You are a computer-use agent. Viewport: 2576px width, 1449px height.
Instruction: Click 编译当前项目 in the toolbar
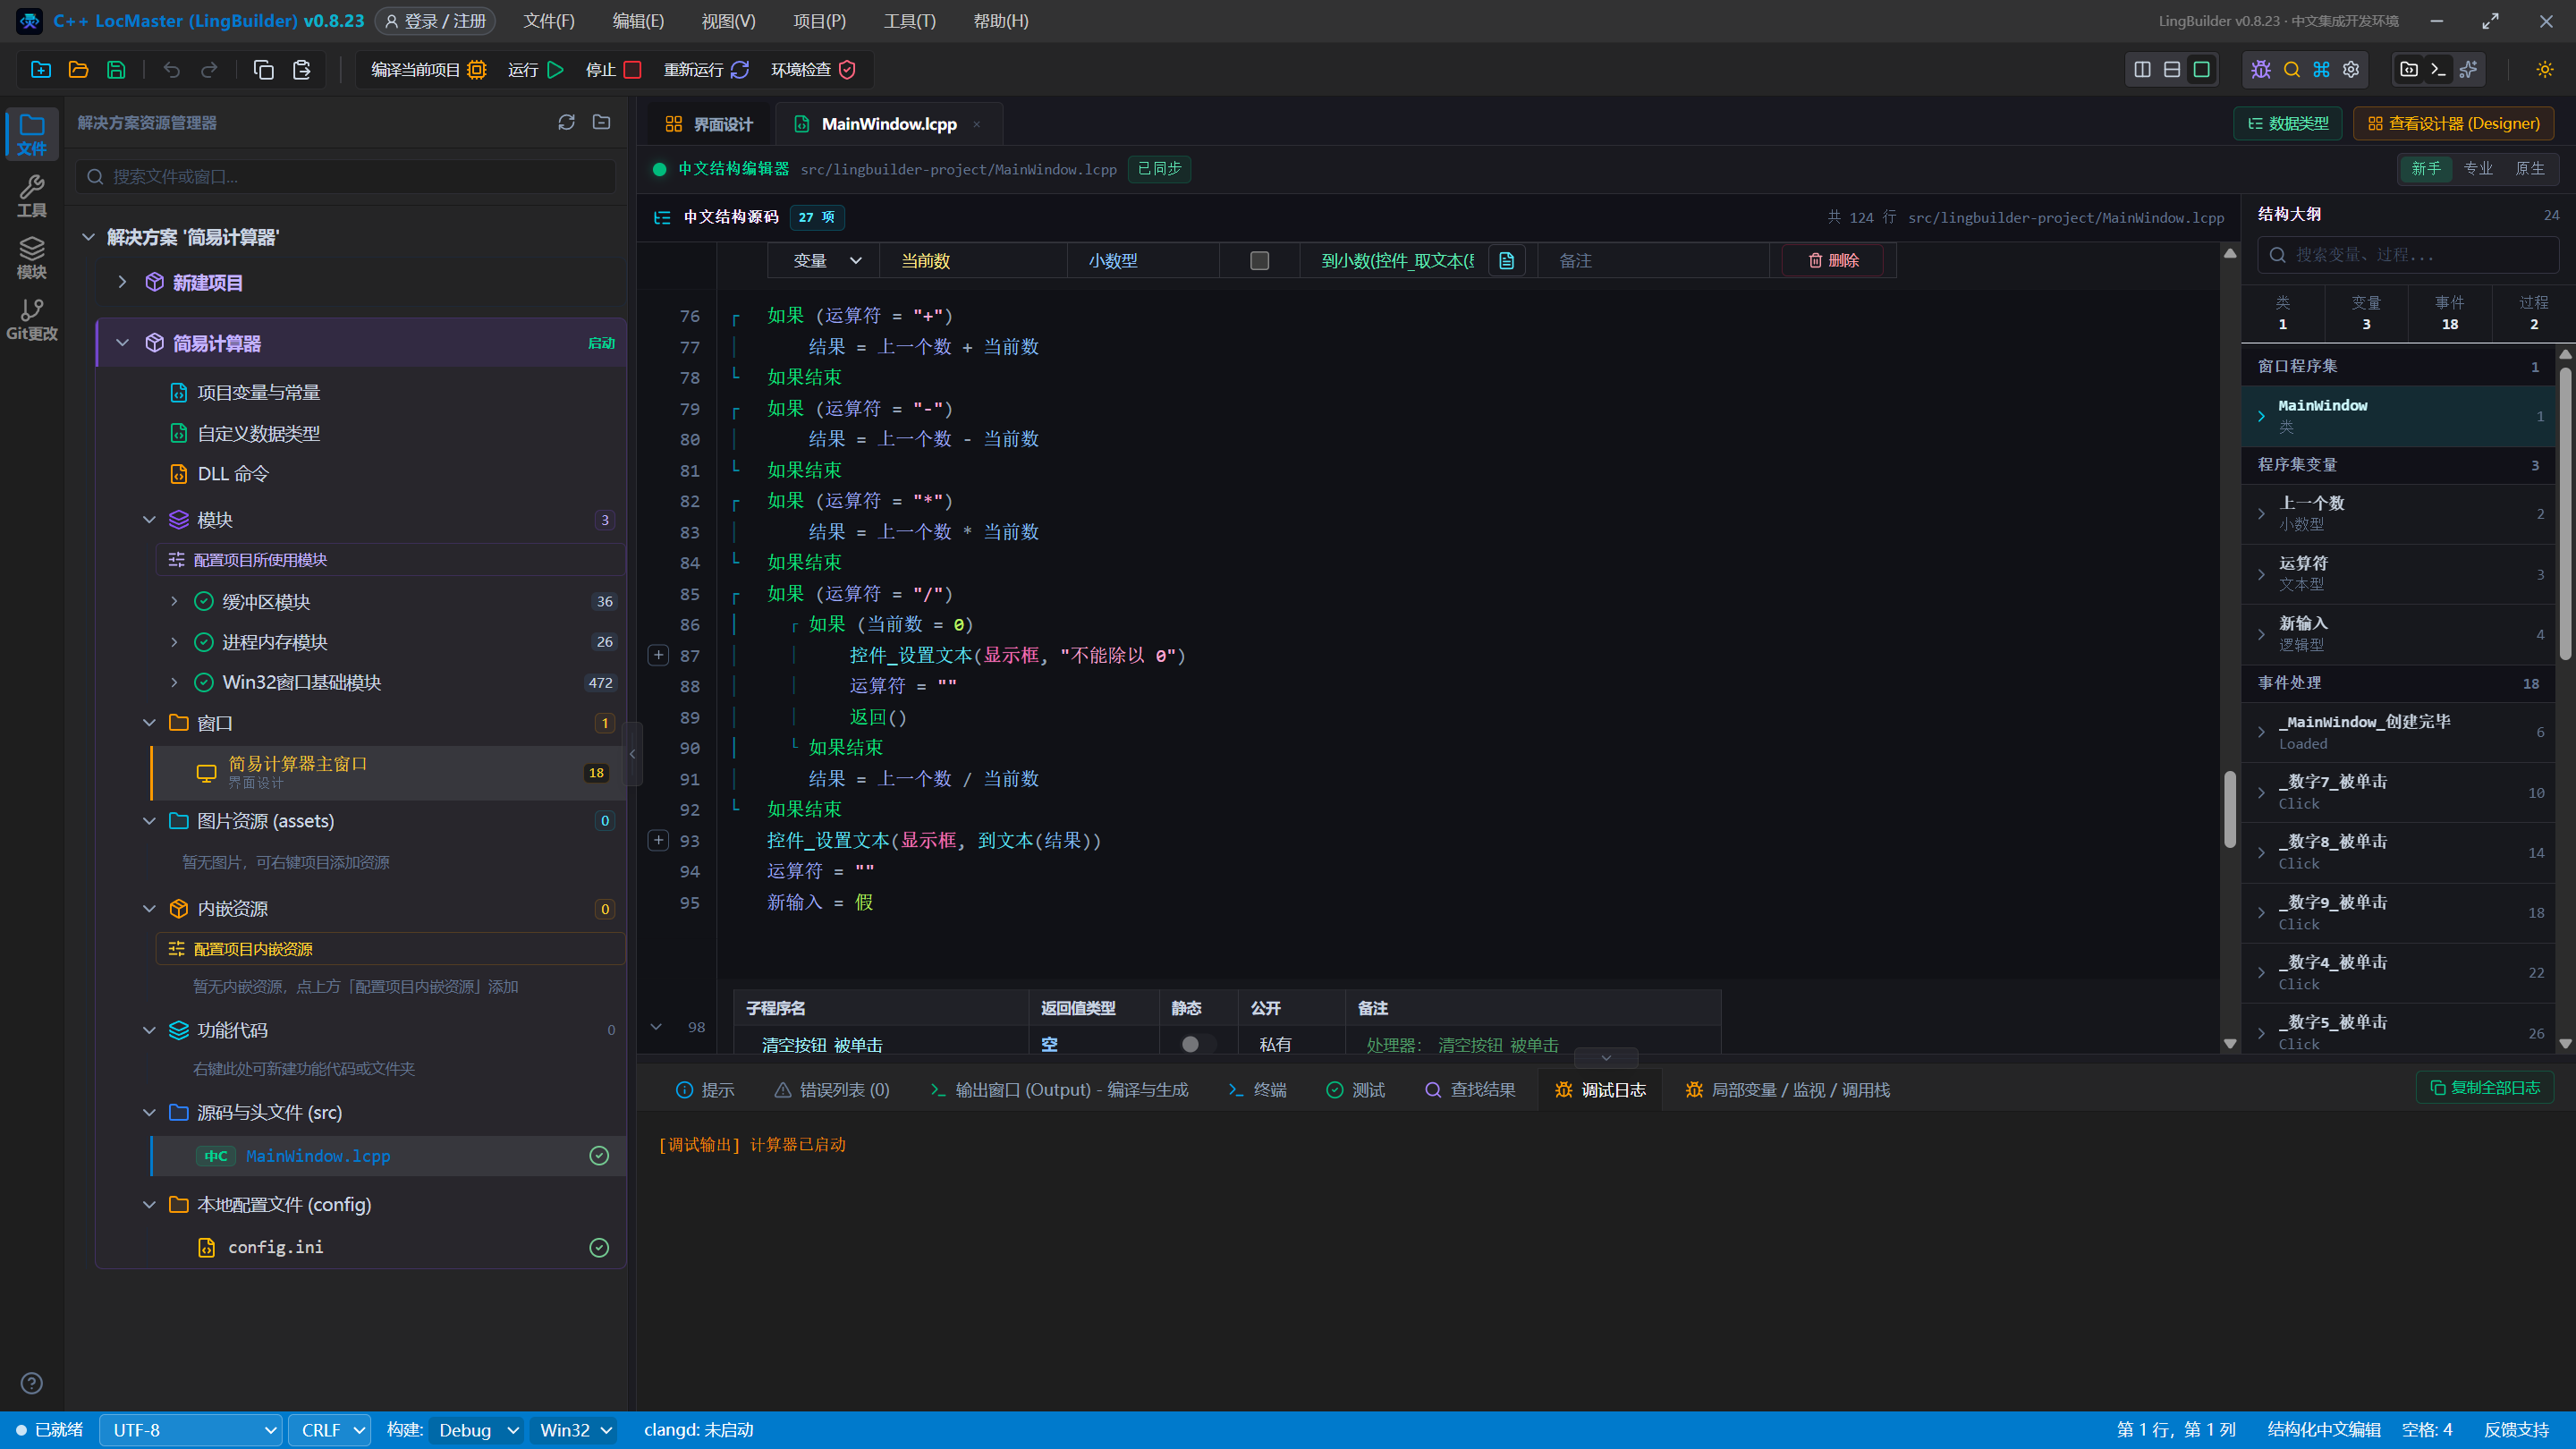click(428, 69)
